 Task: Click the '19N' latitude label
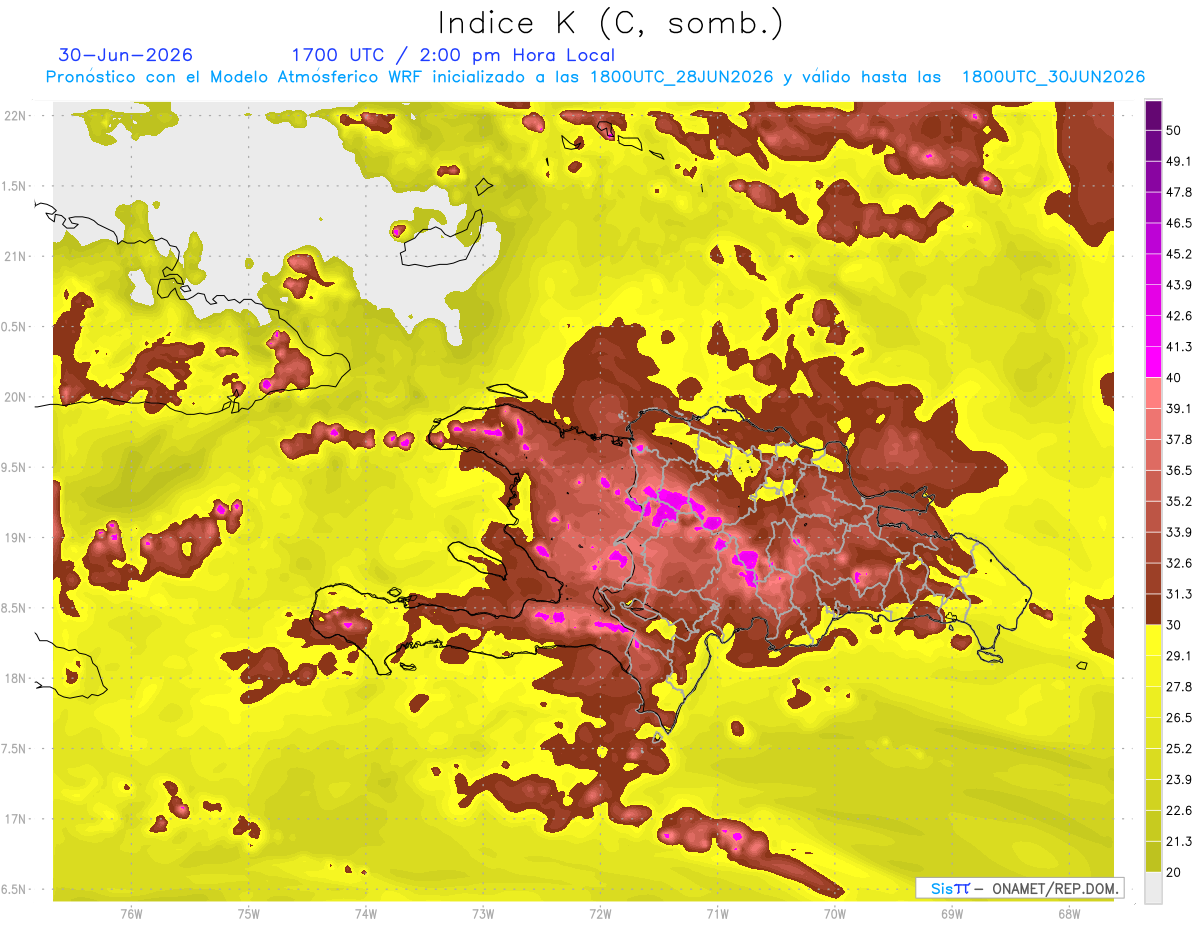tap(17, 538)
